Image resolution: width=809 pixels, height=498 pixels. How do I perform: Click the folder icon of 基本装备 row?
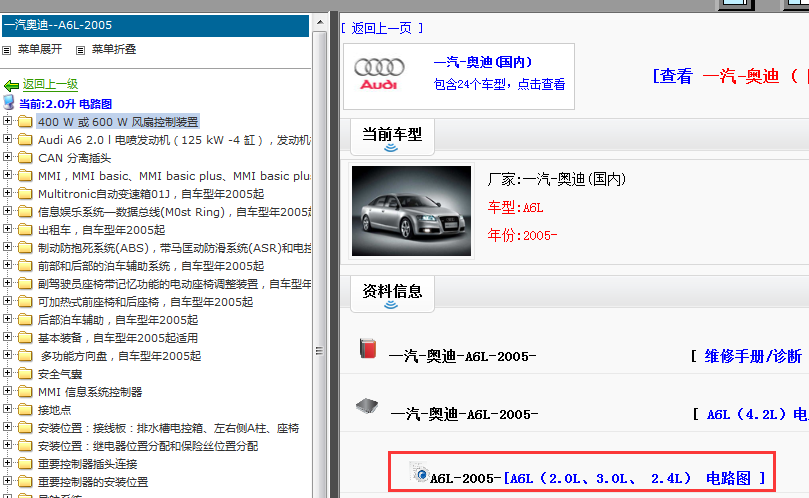point(25,338)
